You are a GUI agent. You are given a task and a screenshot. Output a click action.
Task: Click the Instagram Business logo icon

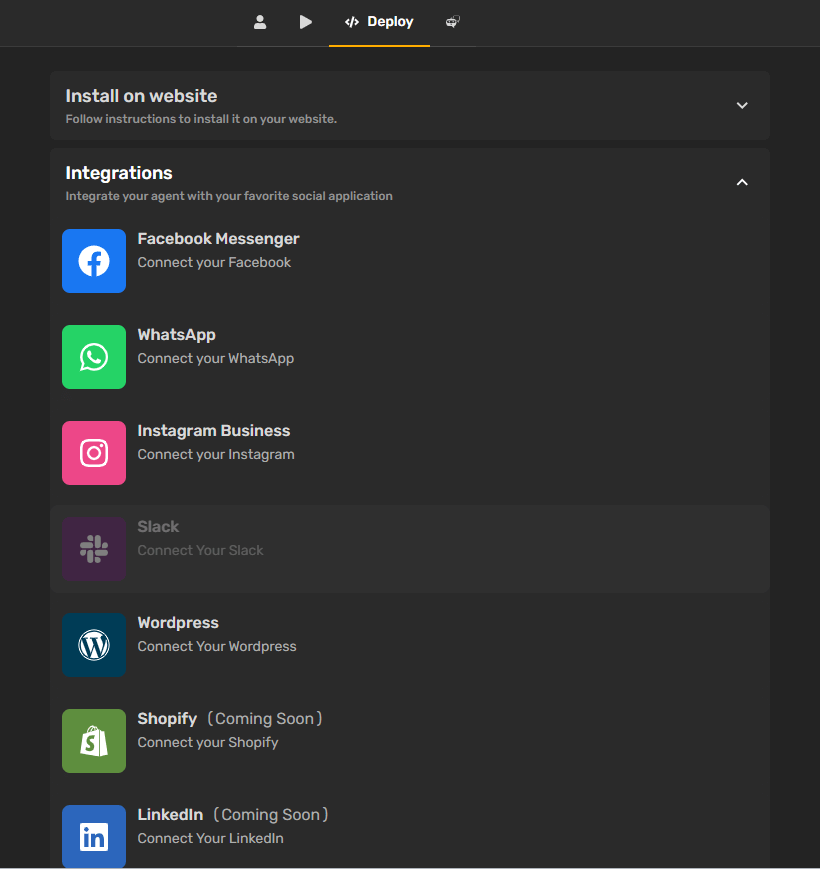tap(94, 453)
